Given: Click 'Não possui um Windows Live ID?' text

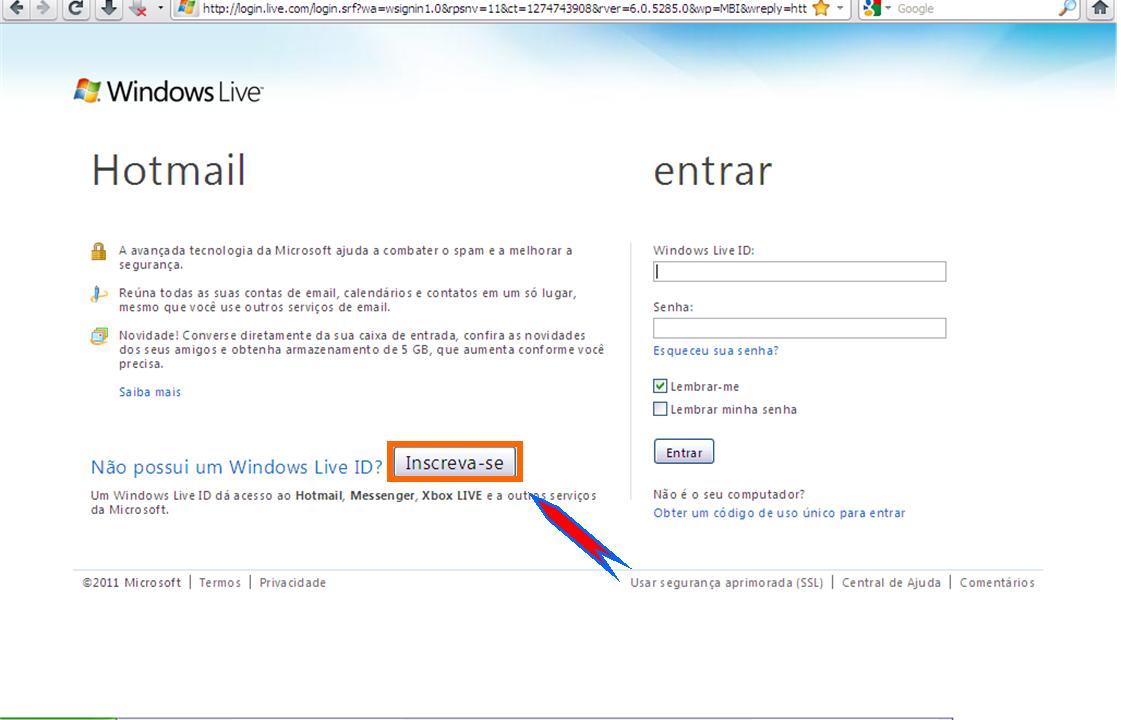Looking at the screenshot, I should 237,468.
